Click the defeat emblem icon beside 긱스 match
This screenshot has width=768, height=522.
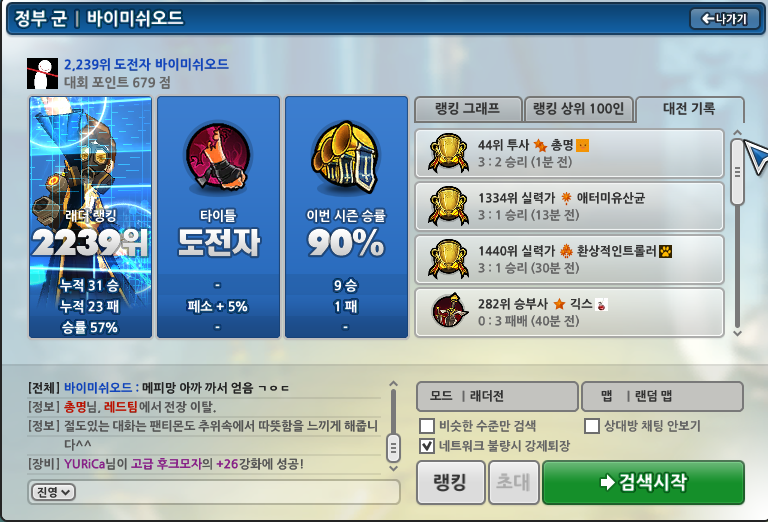click(x=448, y=311)
